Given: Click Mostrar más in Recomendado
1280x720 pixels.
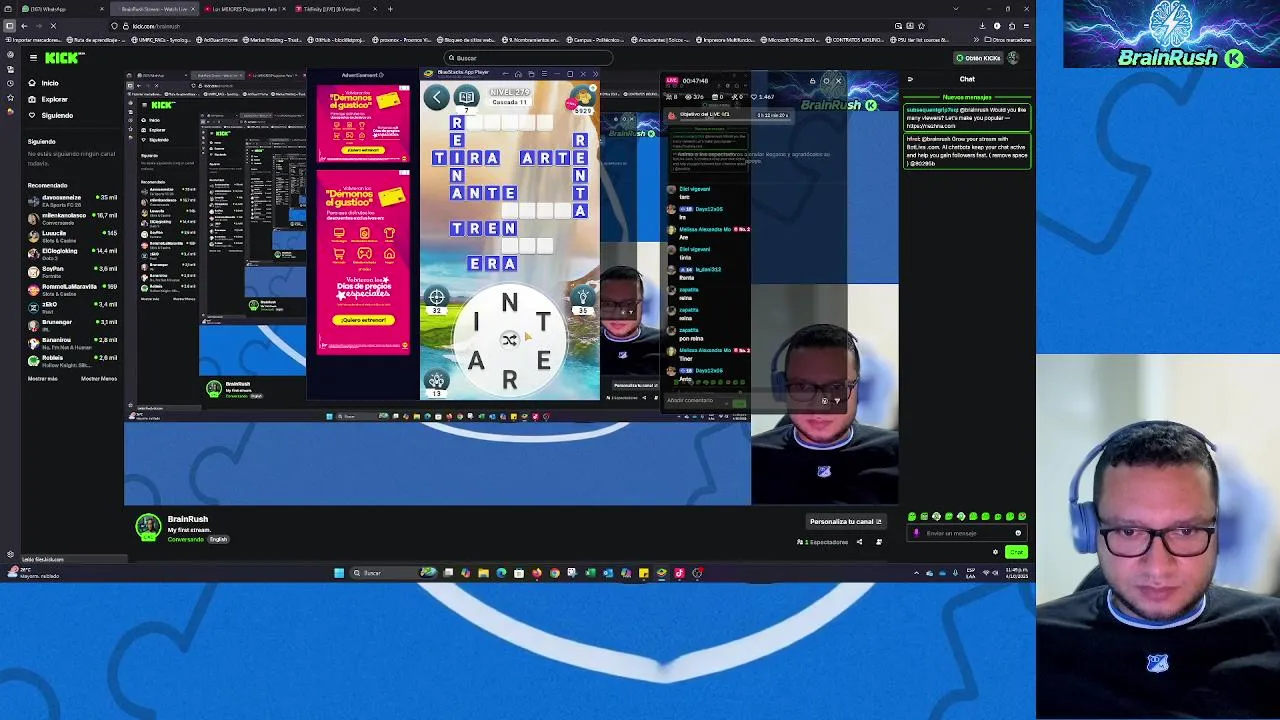Looking at the screenshot, I should point(43,379).
